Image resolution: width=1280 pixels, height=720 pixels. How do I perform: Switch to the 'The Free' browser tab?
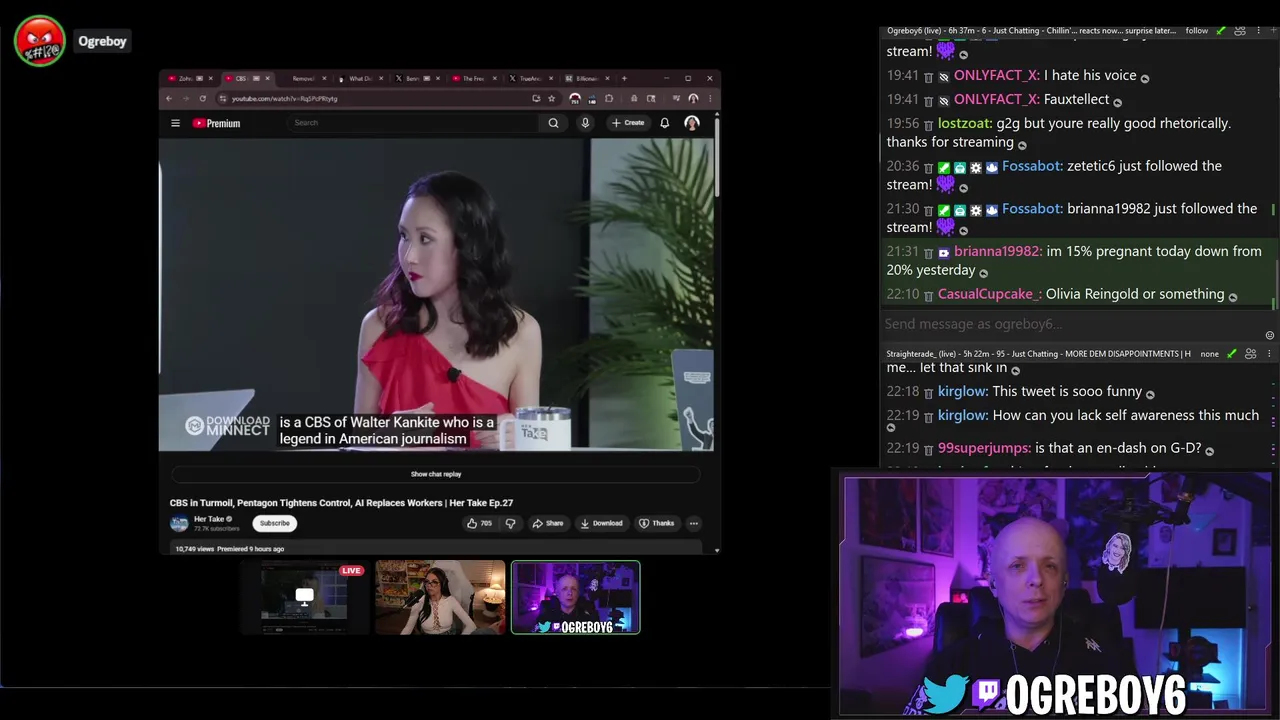474,78
